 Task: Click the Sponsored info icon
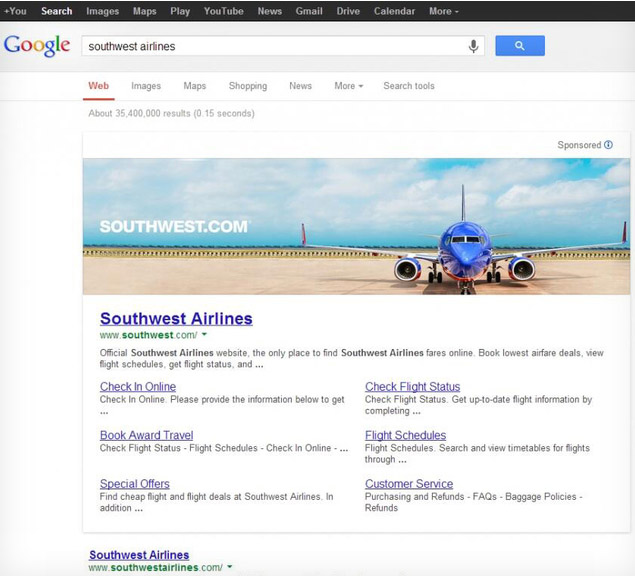(608, 145)
